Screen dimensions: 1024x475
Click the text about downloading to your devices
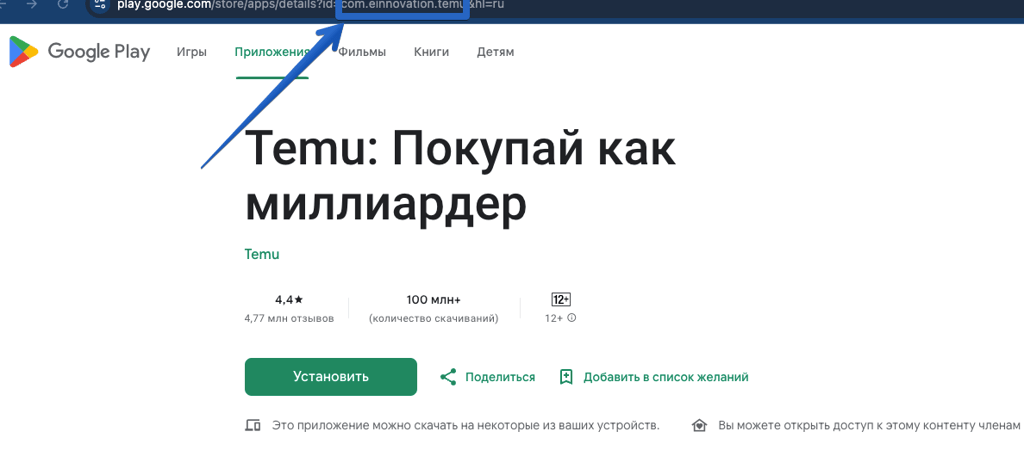pyautogui.click(x=466, y=426)
